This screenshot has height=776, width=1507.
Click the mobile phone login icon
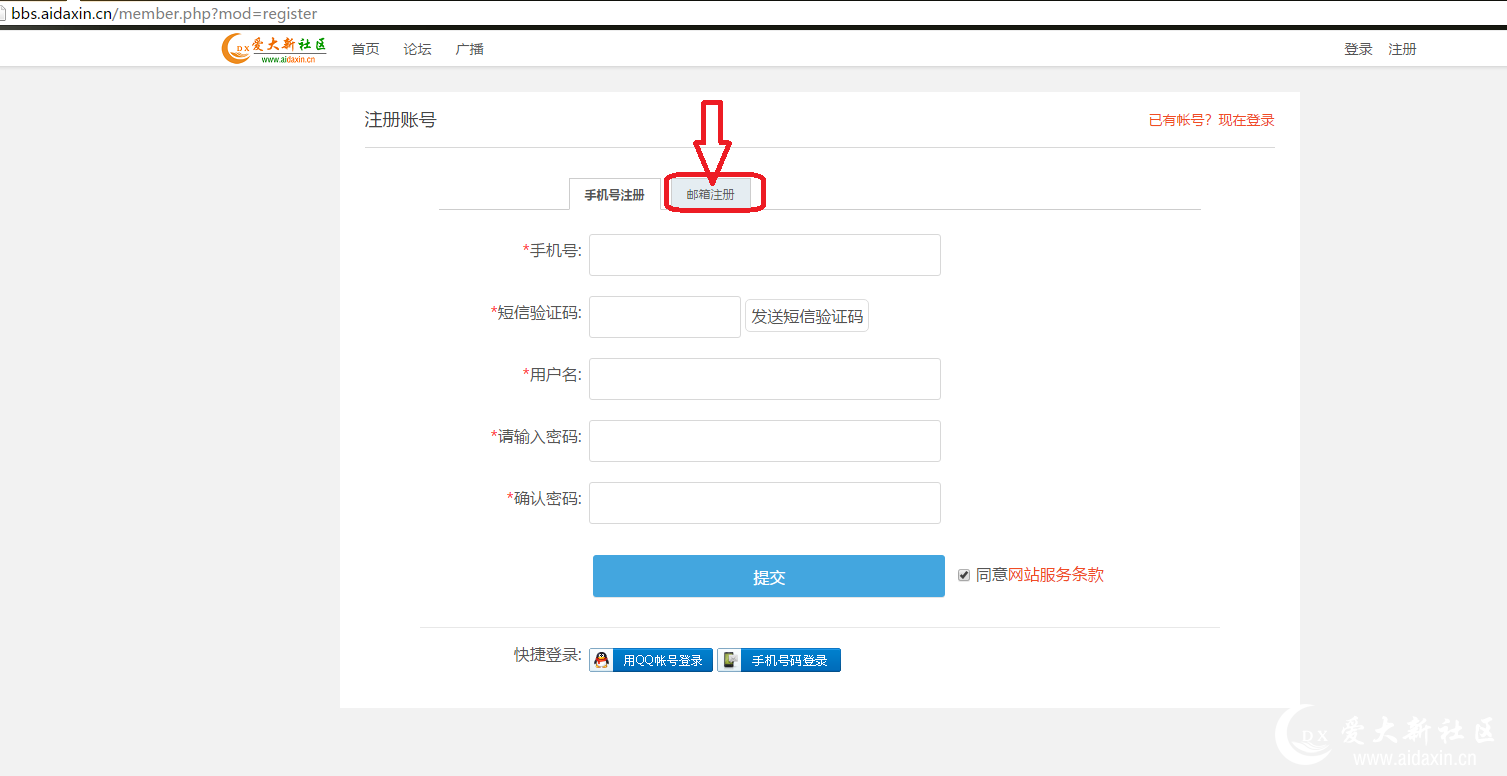click(x=730, y=660)
